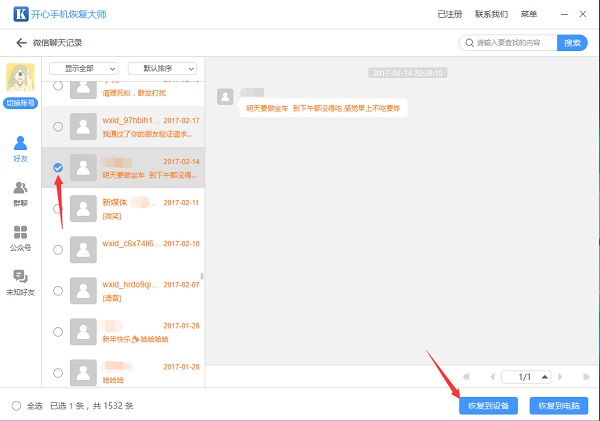Open the 1/1 page selector dropdown
The width and height of the screenshot is (600, 421).
[526, 377]
